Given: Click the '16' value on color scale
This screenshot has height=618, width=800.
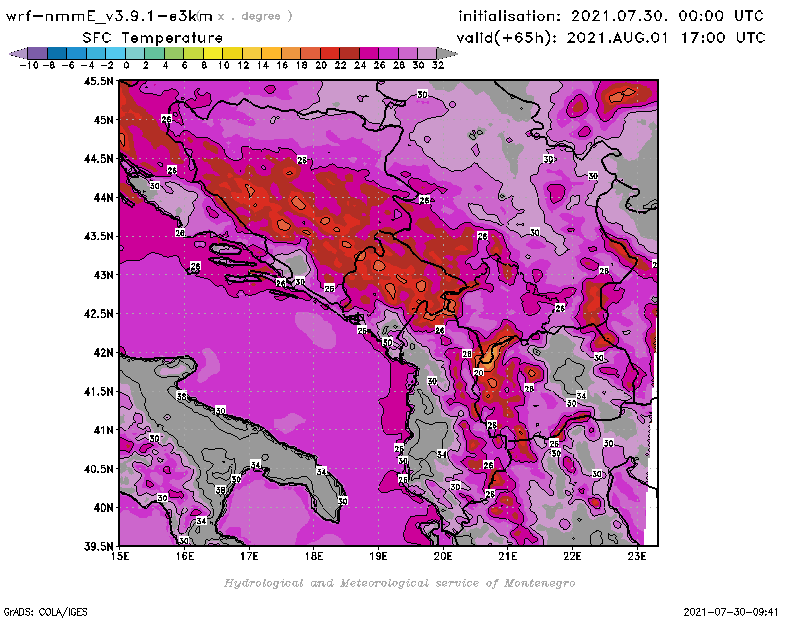Looking at the screenshot, I should click(x=282, y=65).
